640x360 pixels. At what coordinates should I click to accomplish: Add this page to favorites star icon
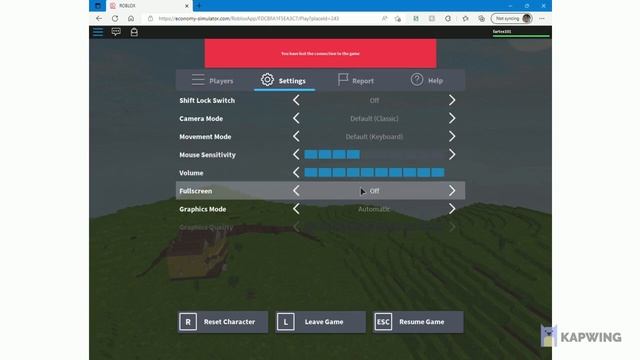[398, 18]
